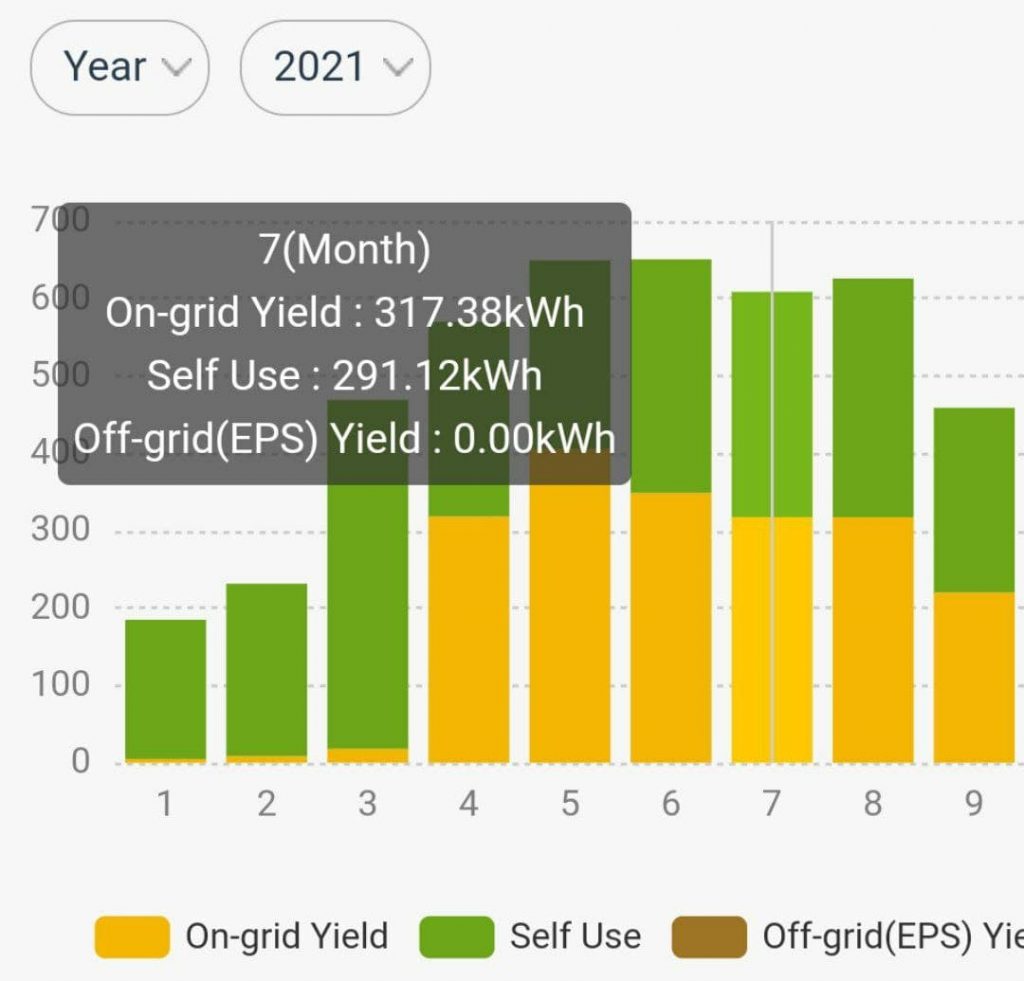Click x-axis label for month 5
The image size is (1024, 981).
coord(570,804)
